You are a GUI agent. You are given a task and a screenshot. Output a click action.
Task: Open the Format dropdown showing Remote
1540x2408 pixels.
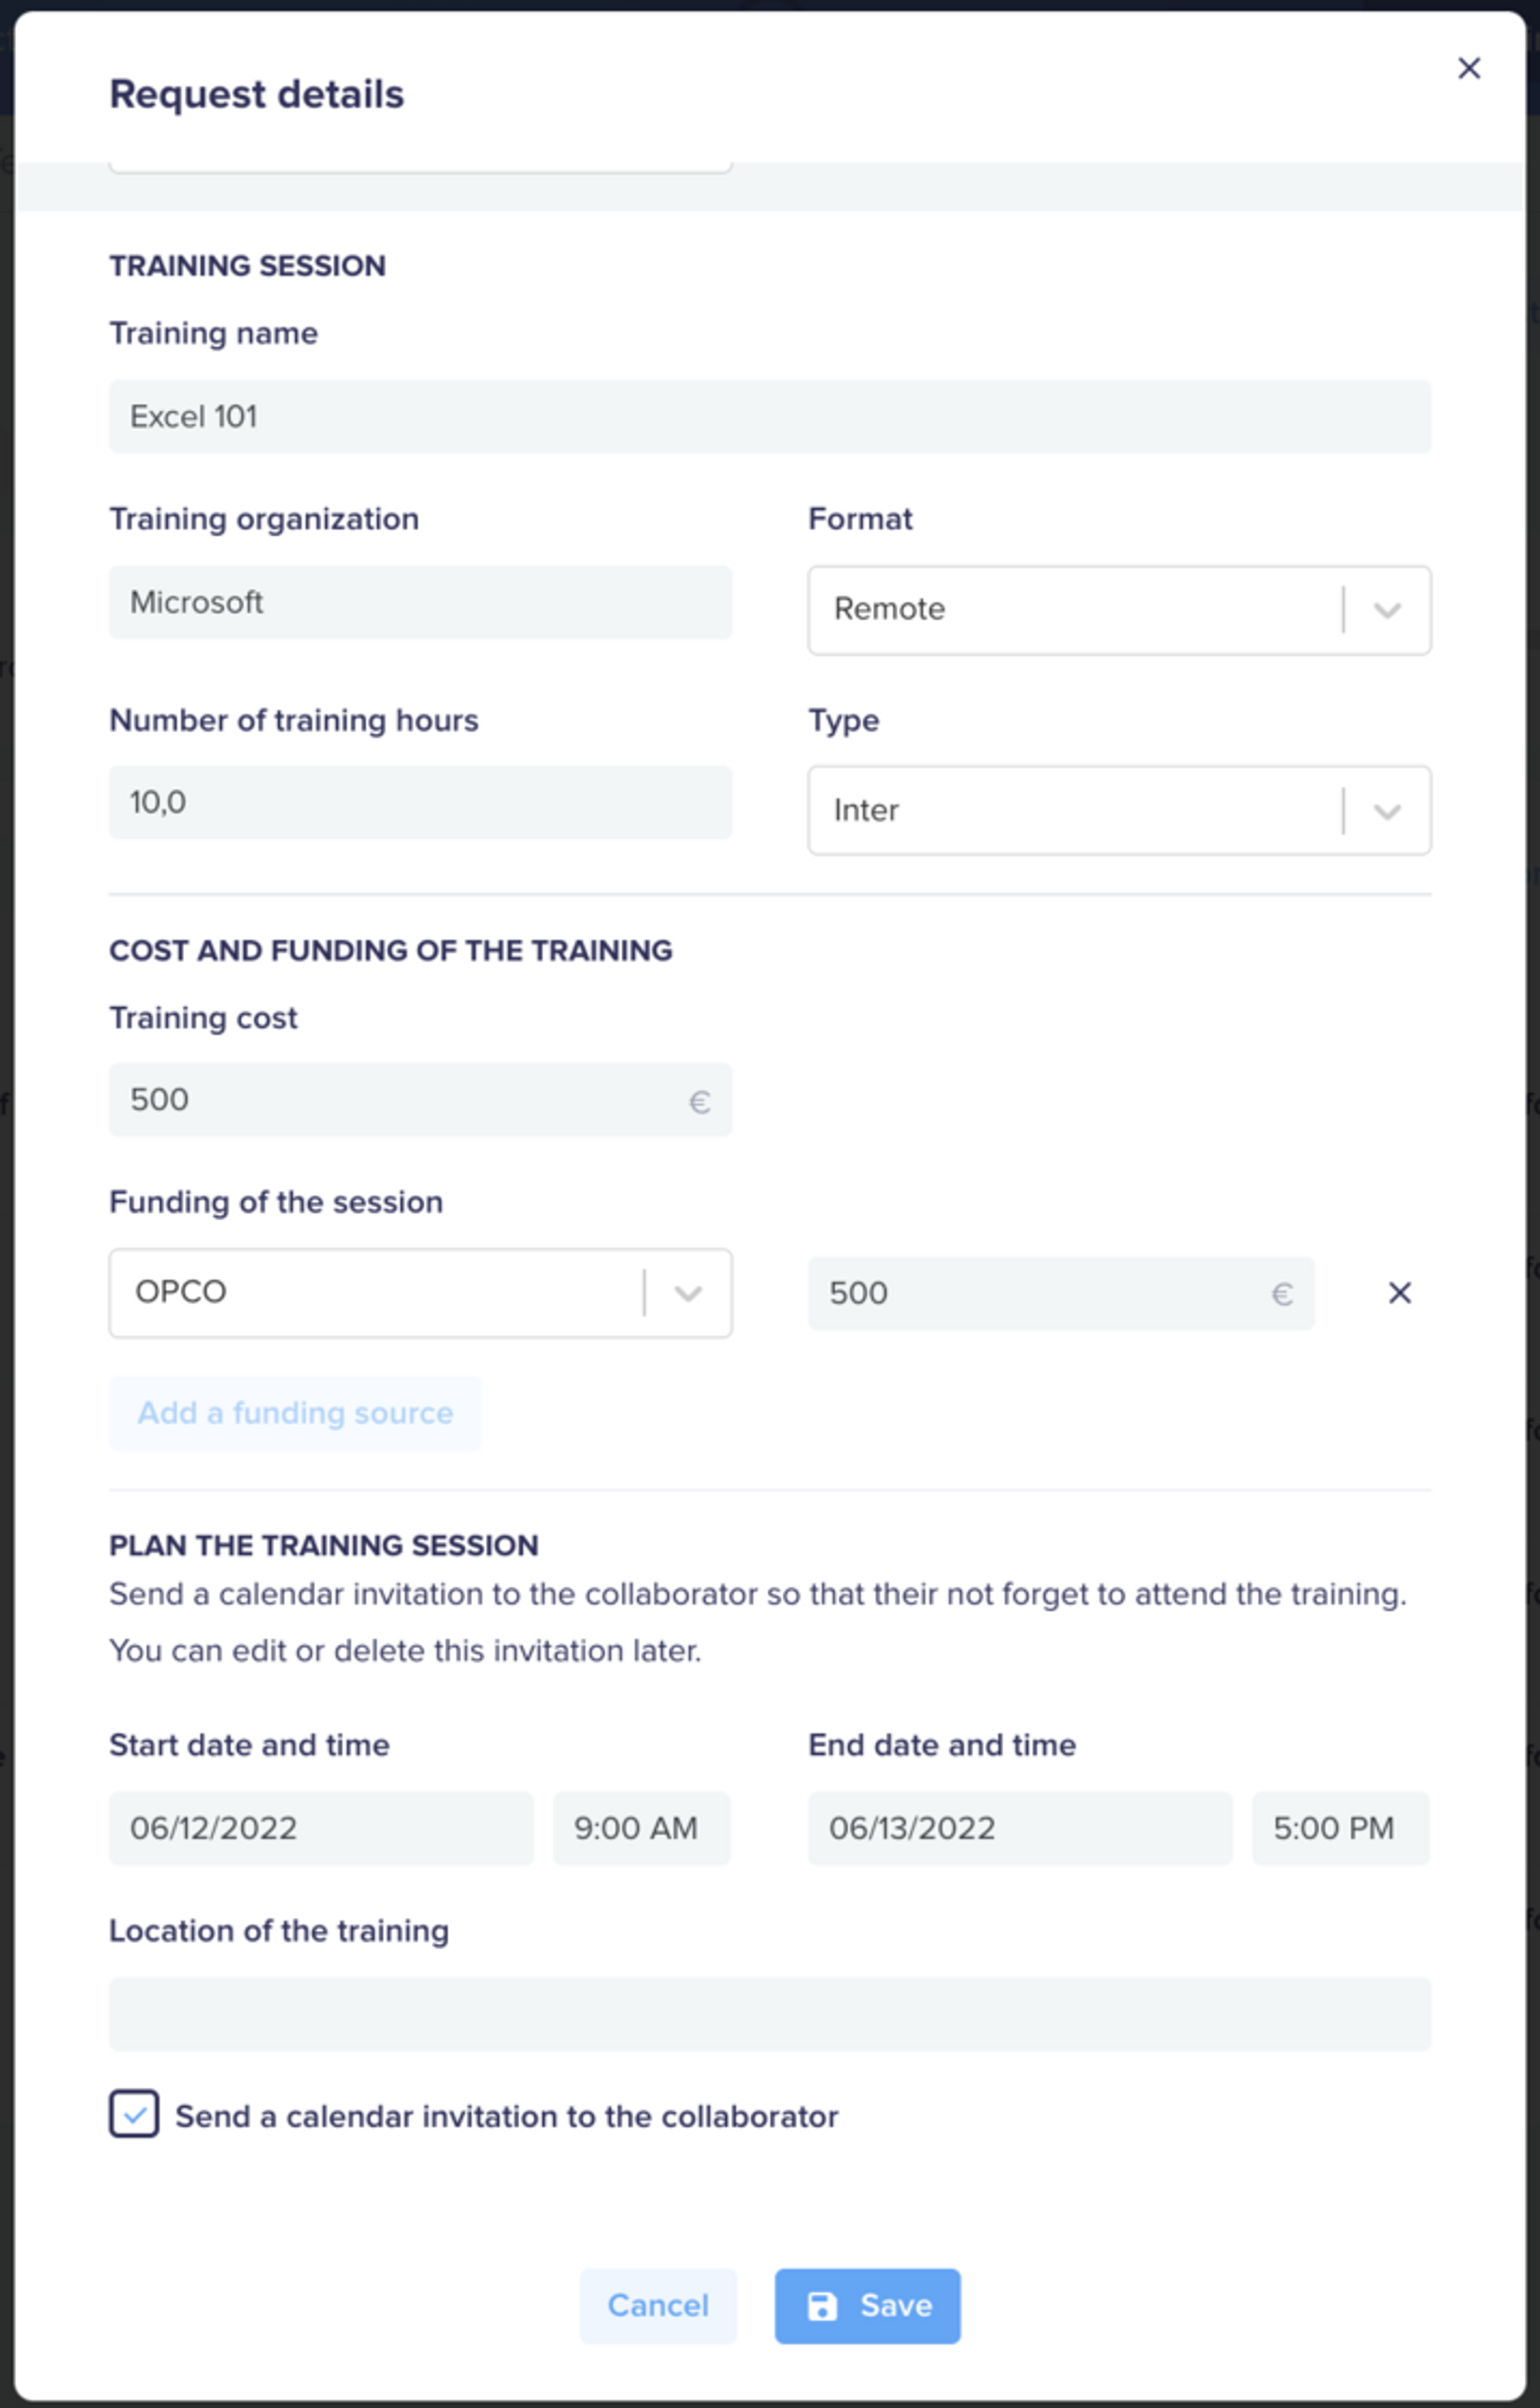click(x=1119, y=610)
